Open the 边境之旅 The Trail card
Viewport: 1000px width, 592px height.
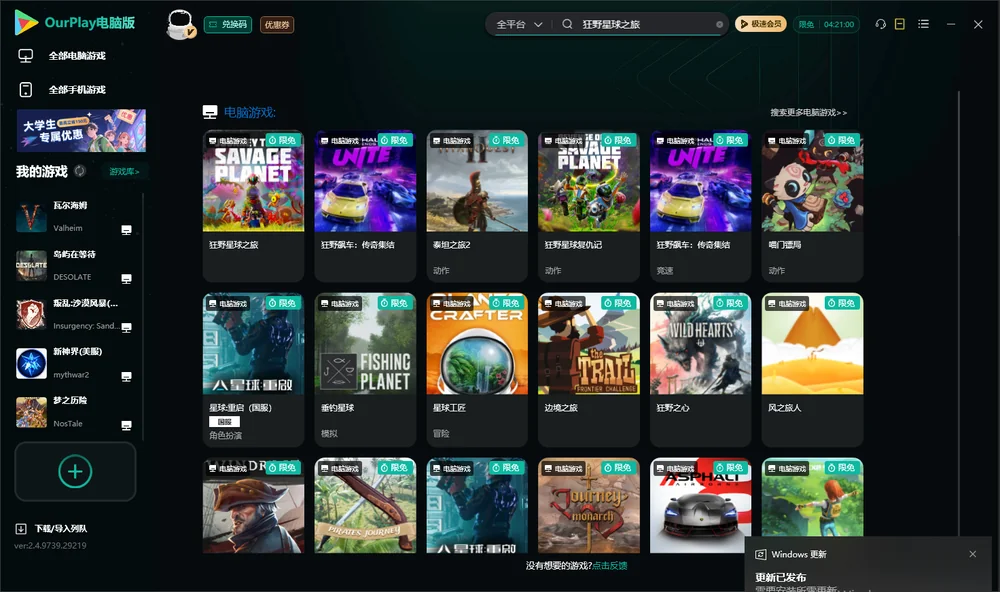589,369
